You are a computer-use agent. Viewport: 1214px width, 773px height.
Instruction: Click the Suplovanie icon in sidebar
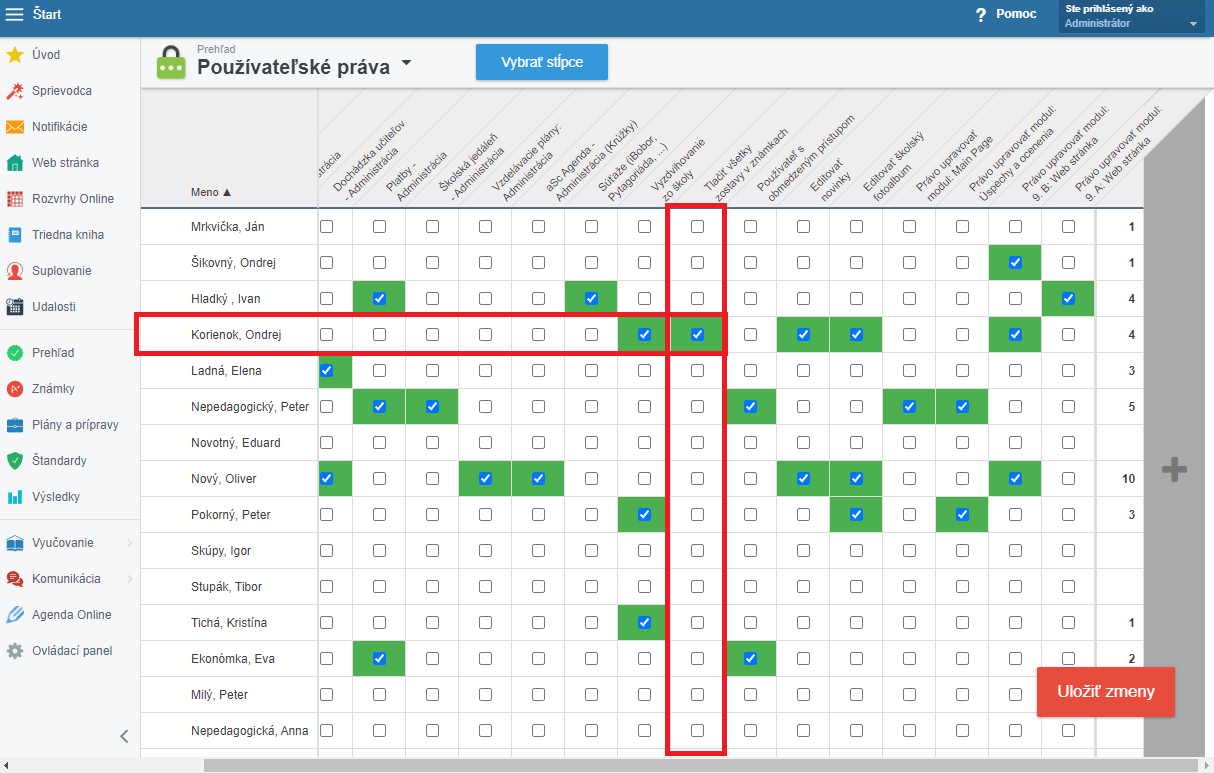15,271
